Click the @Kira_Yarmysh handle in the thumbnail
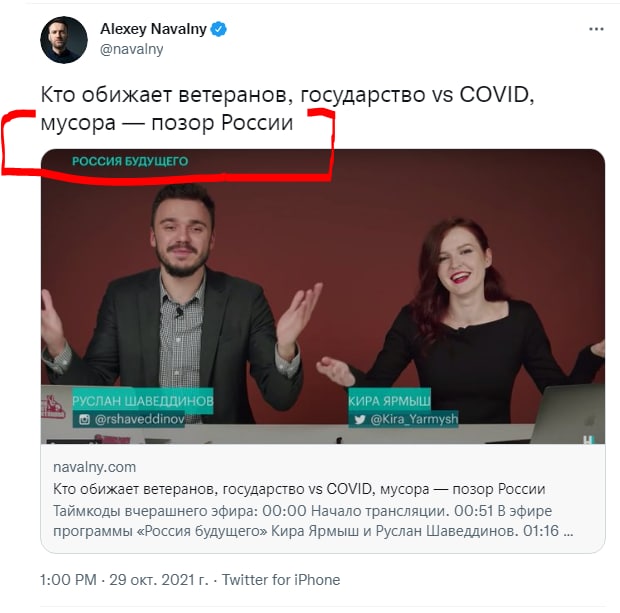Screen dimensions: 620x613 tap(414, 419)
